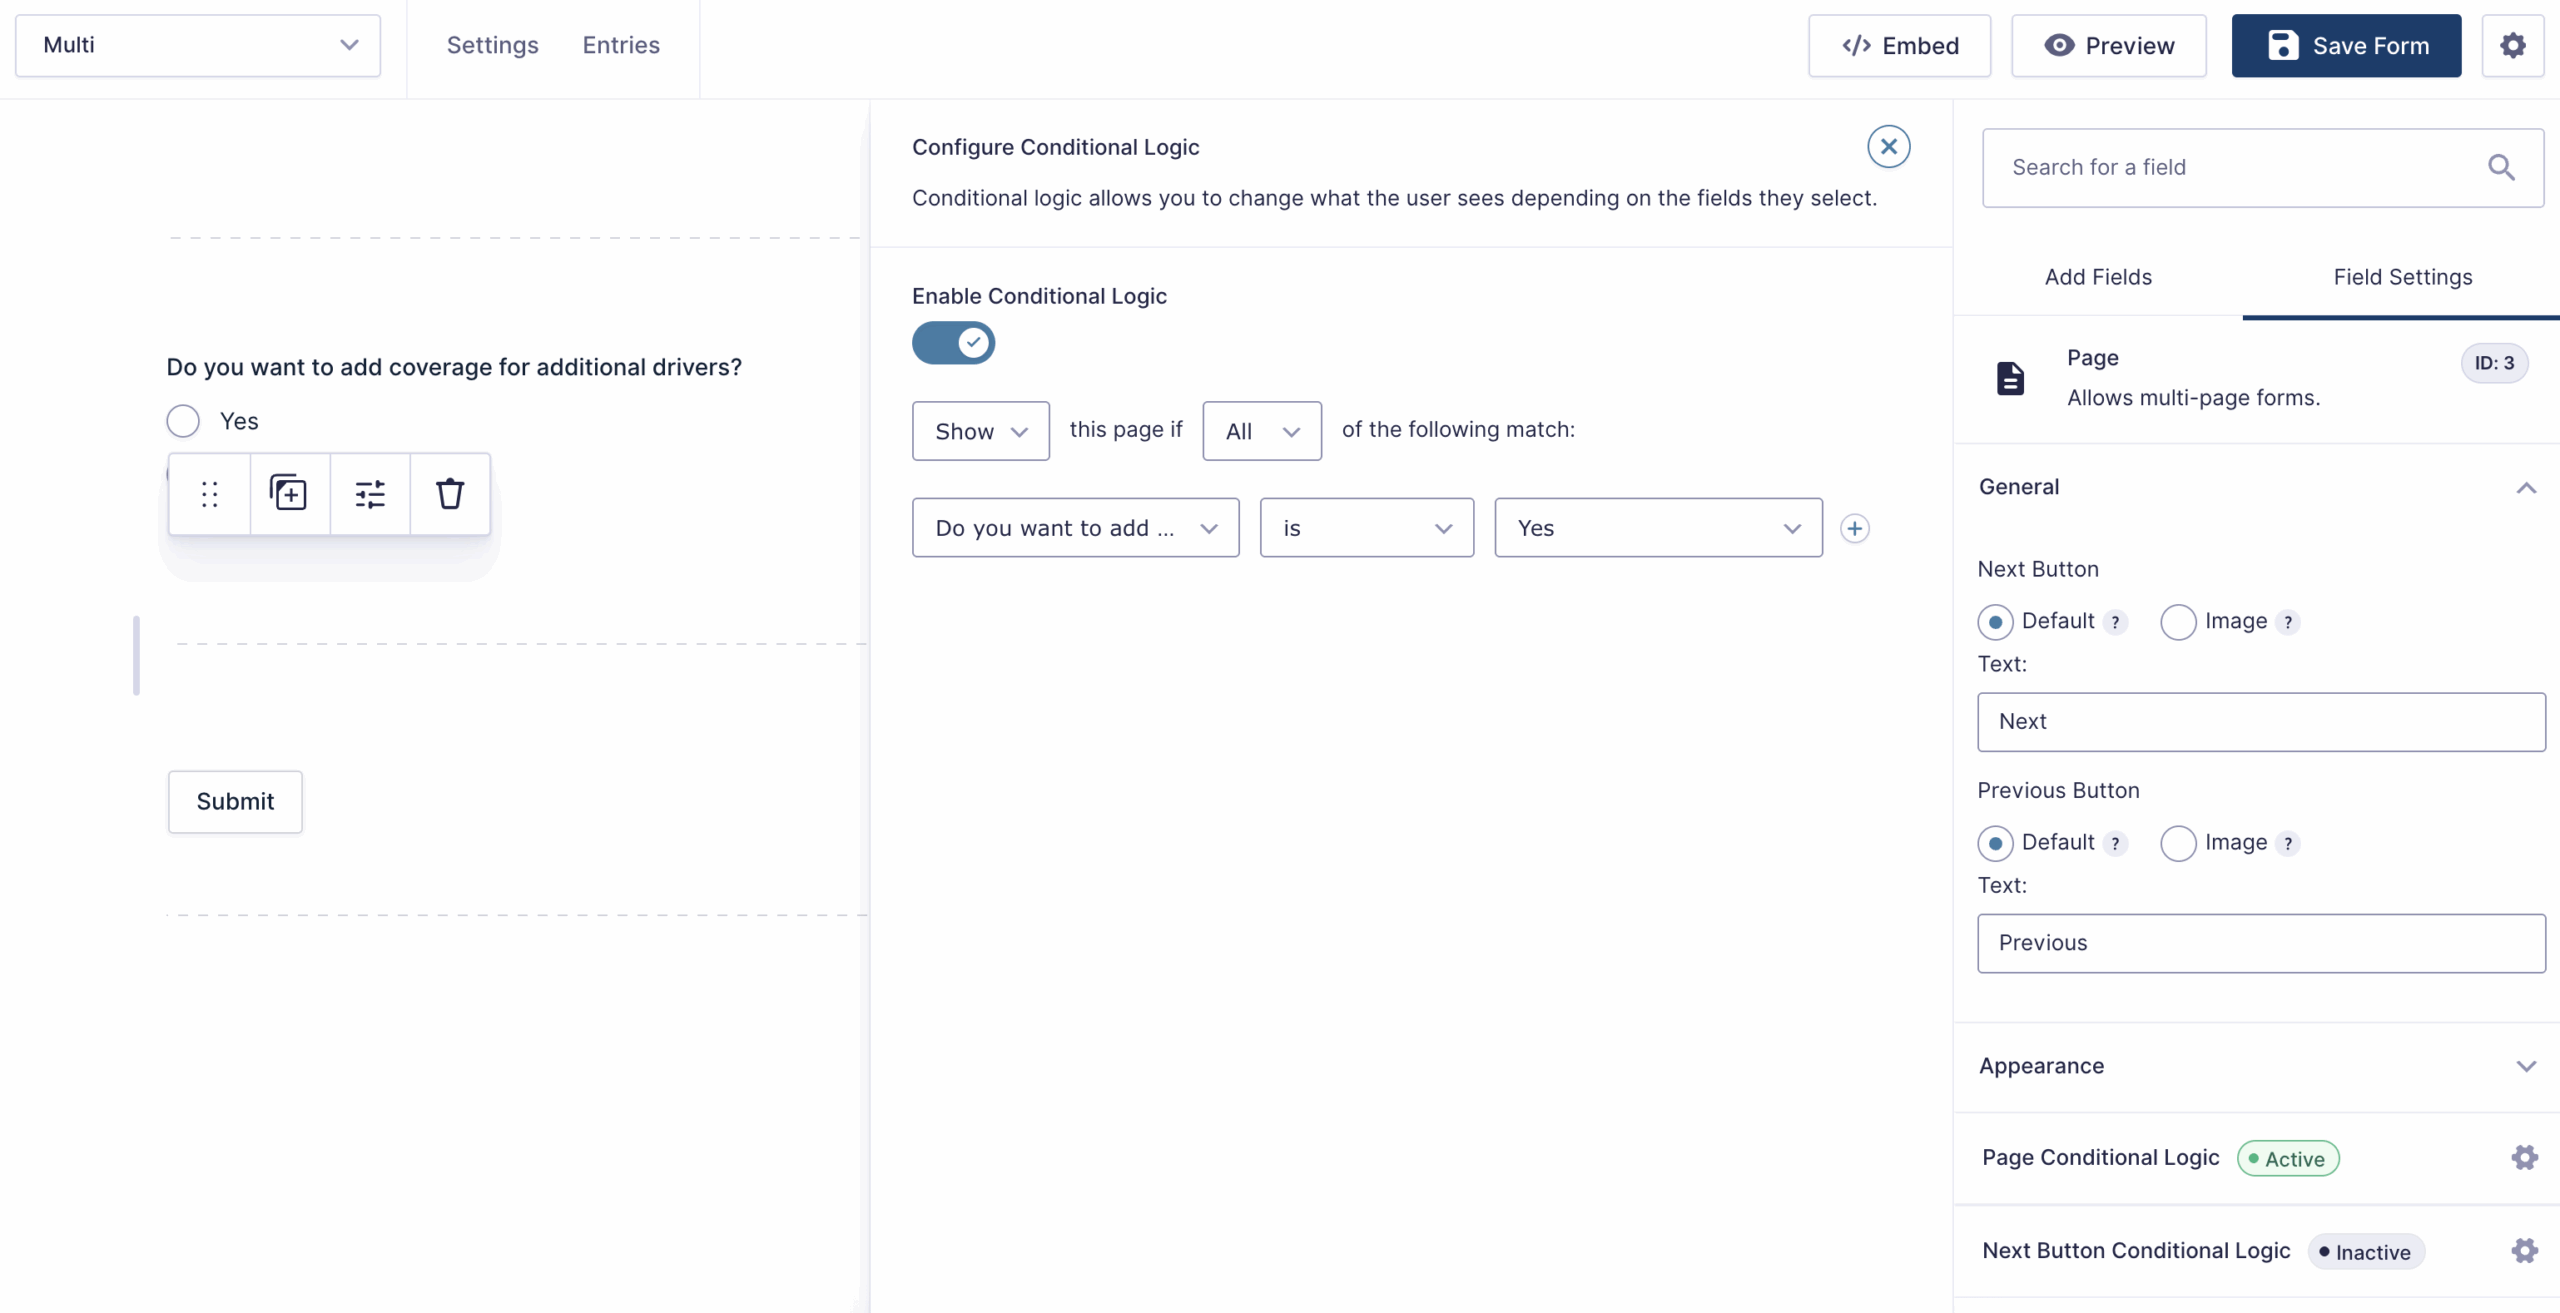Click the trash delete field icon

pos(450,494)
